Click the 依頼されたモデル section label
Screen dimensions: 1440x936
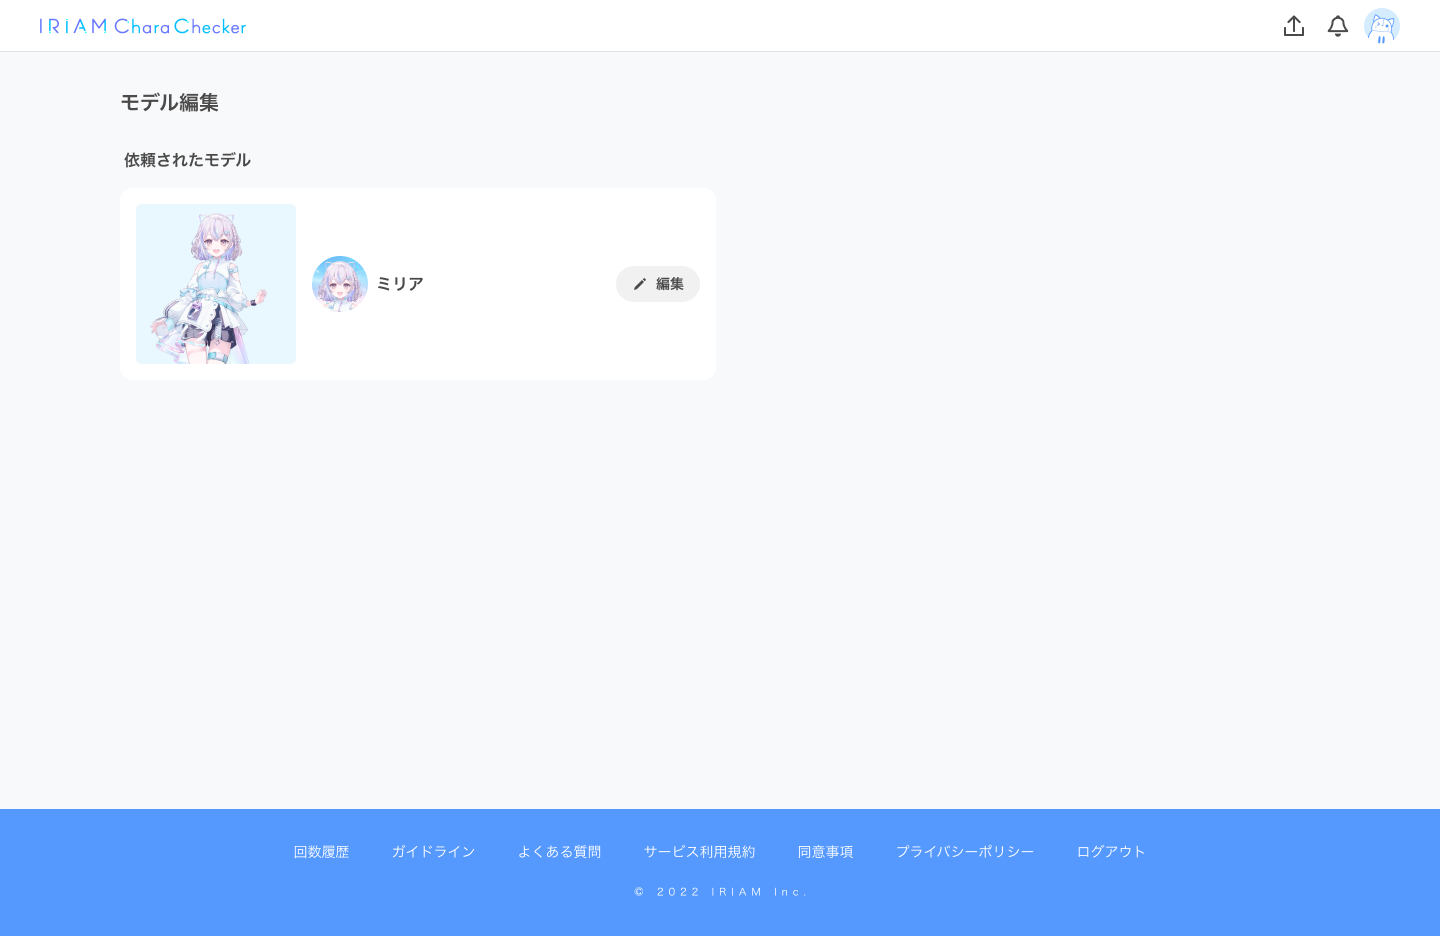point(187,160)
